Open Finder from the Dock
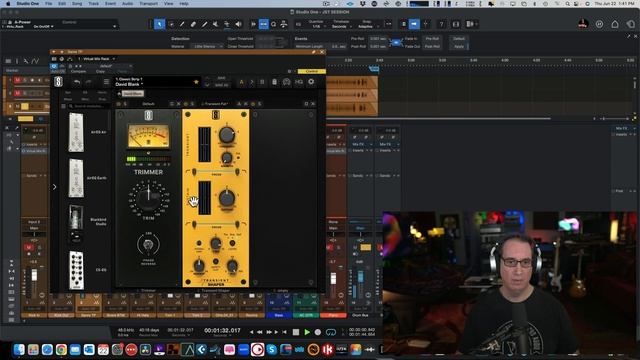 point(19,350)
